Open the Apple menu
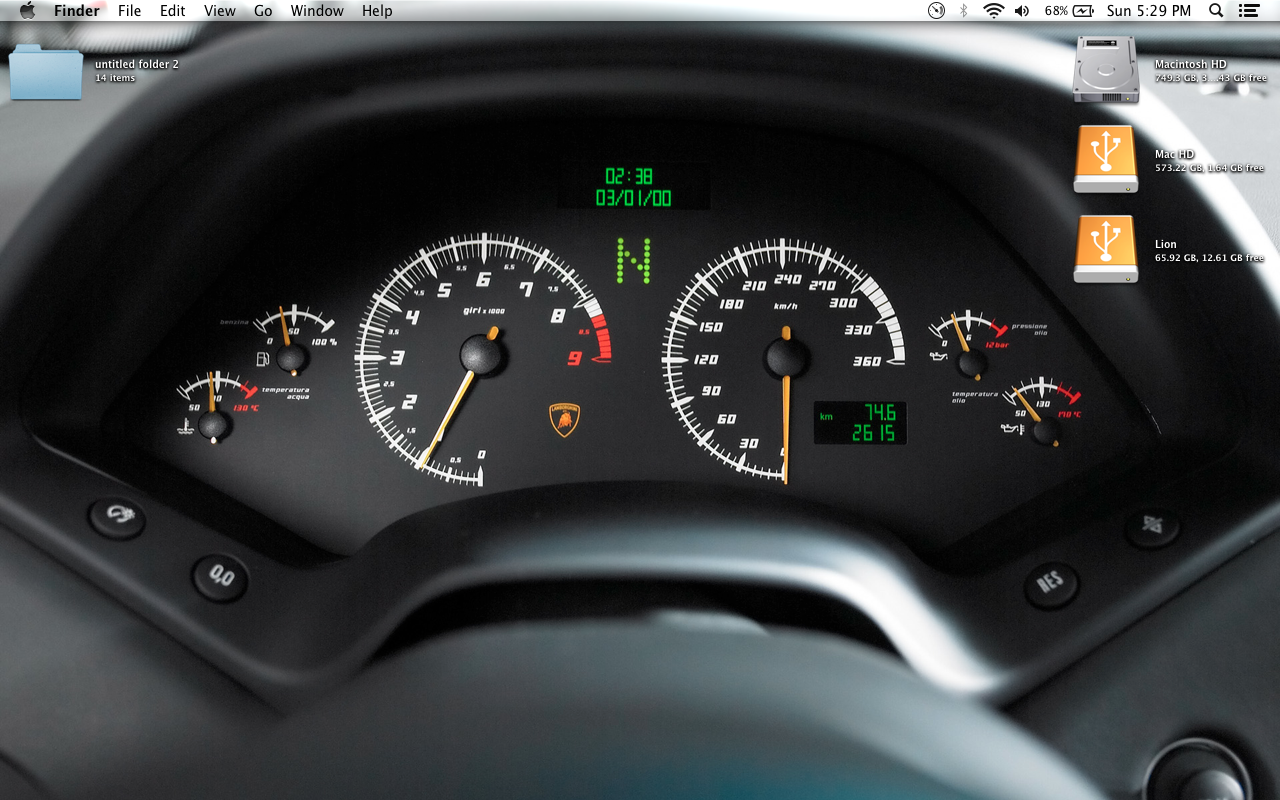 coord(27,11)
